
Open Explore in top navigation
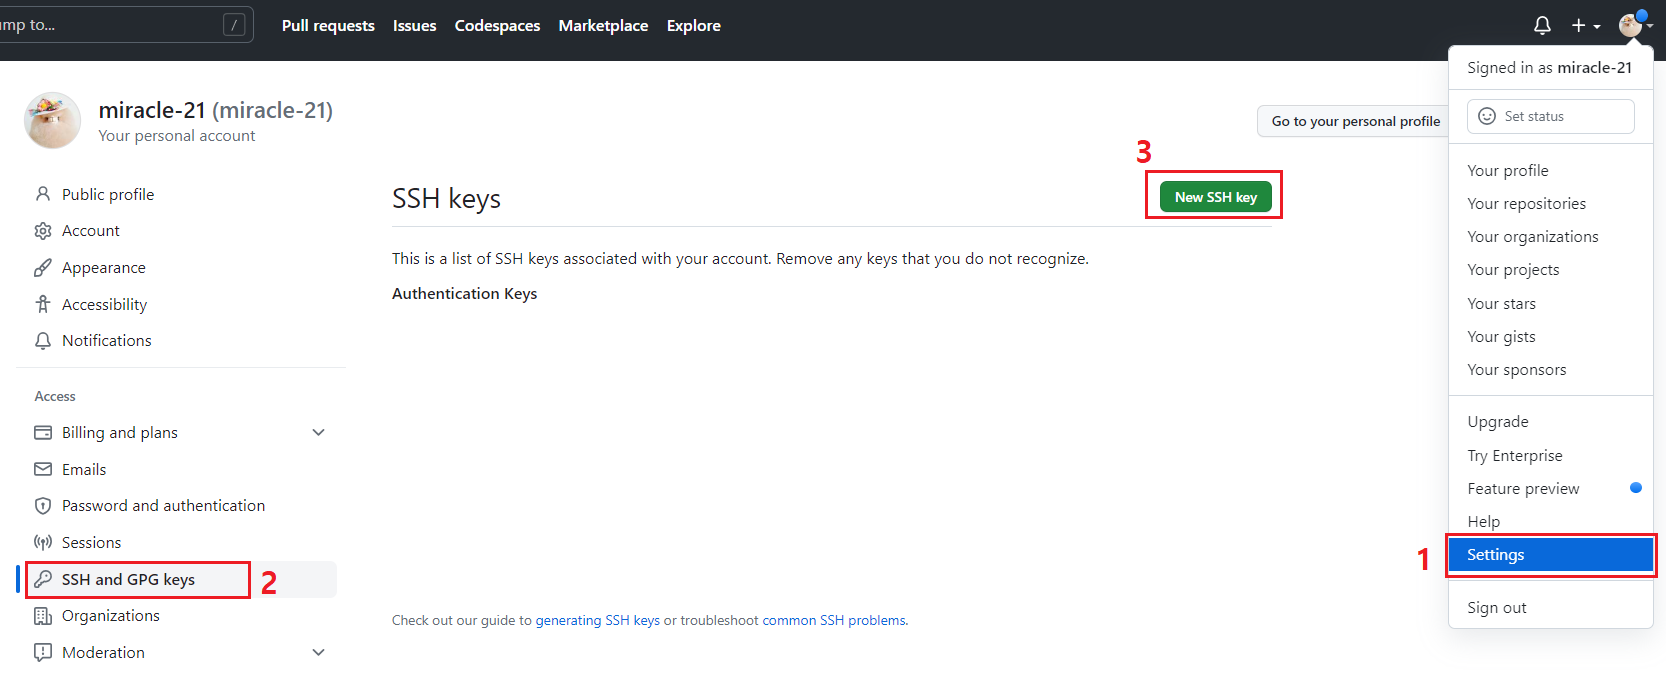694,26
